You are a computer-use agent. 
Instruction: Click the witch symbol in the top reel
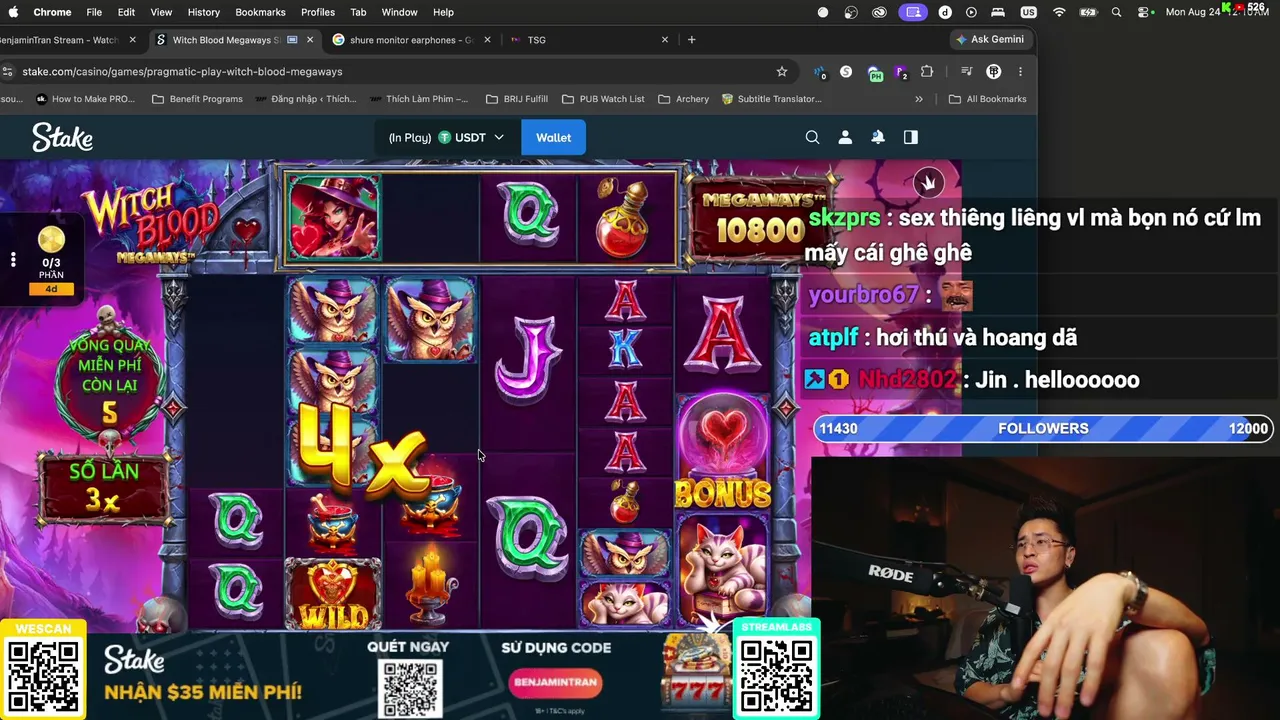(333, 217)
